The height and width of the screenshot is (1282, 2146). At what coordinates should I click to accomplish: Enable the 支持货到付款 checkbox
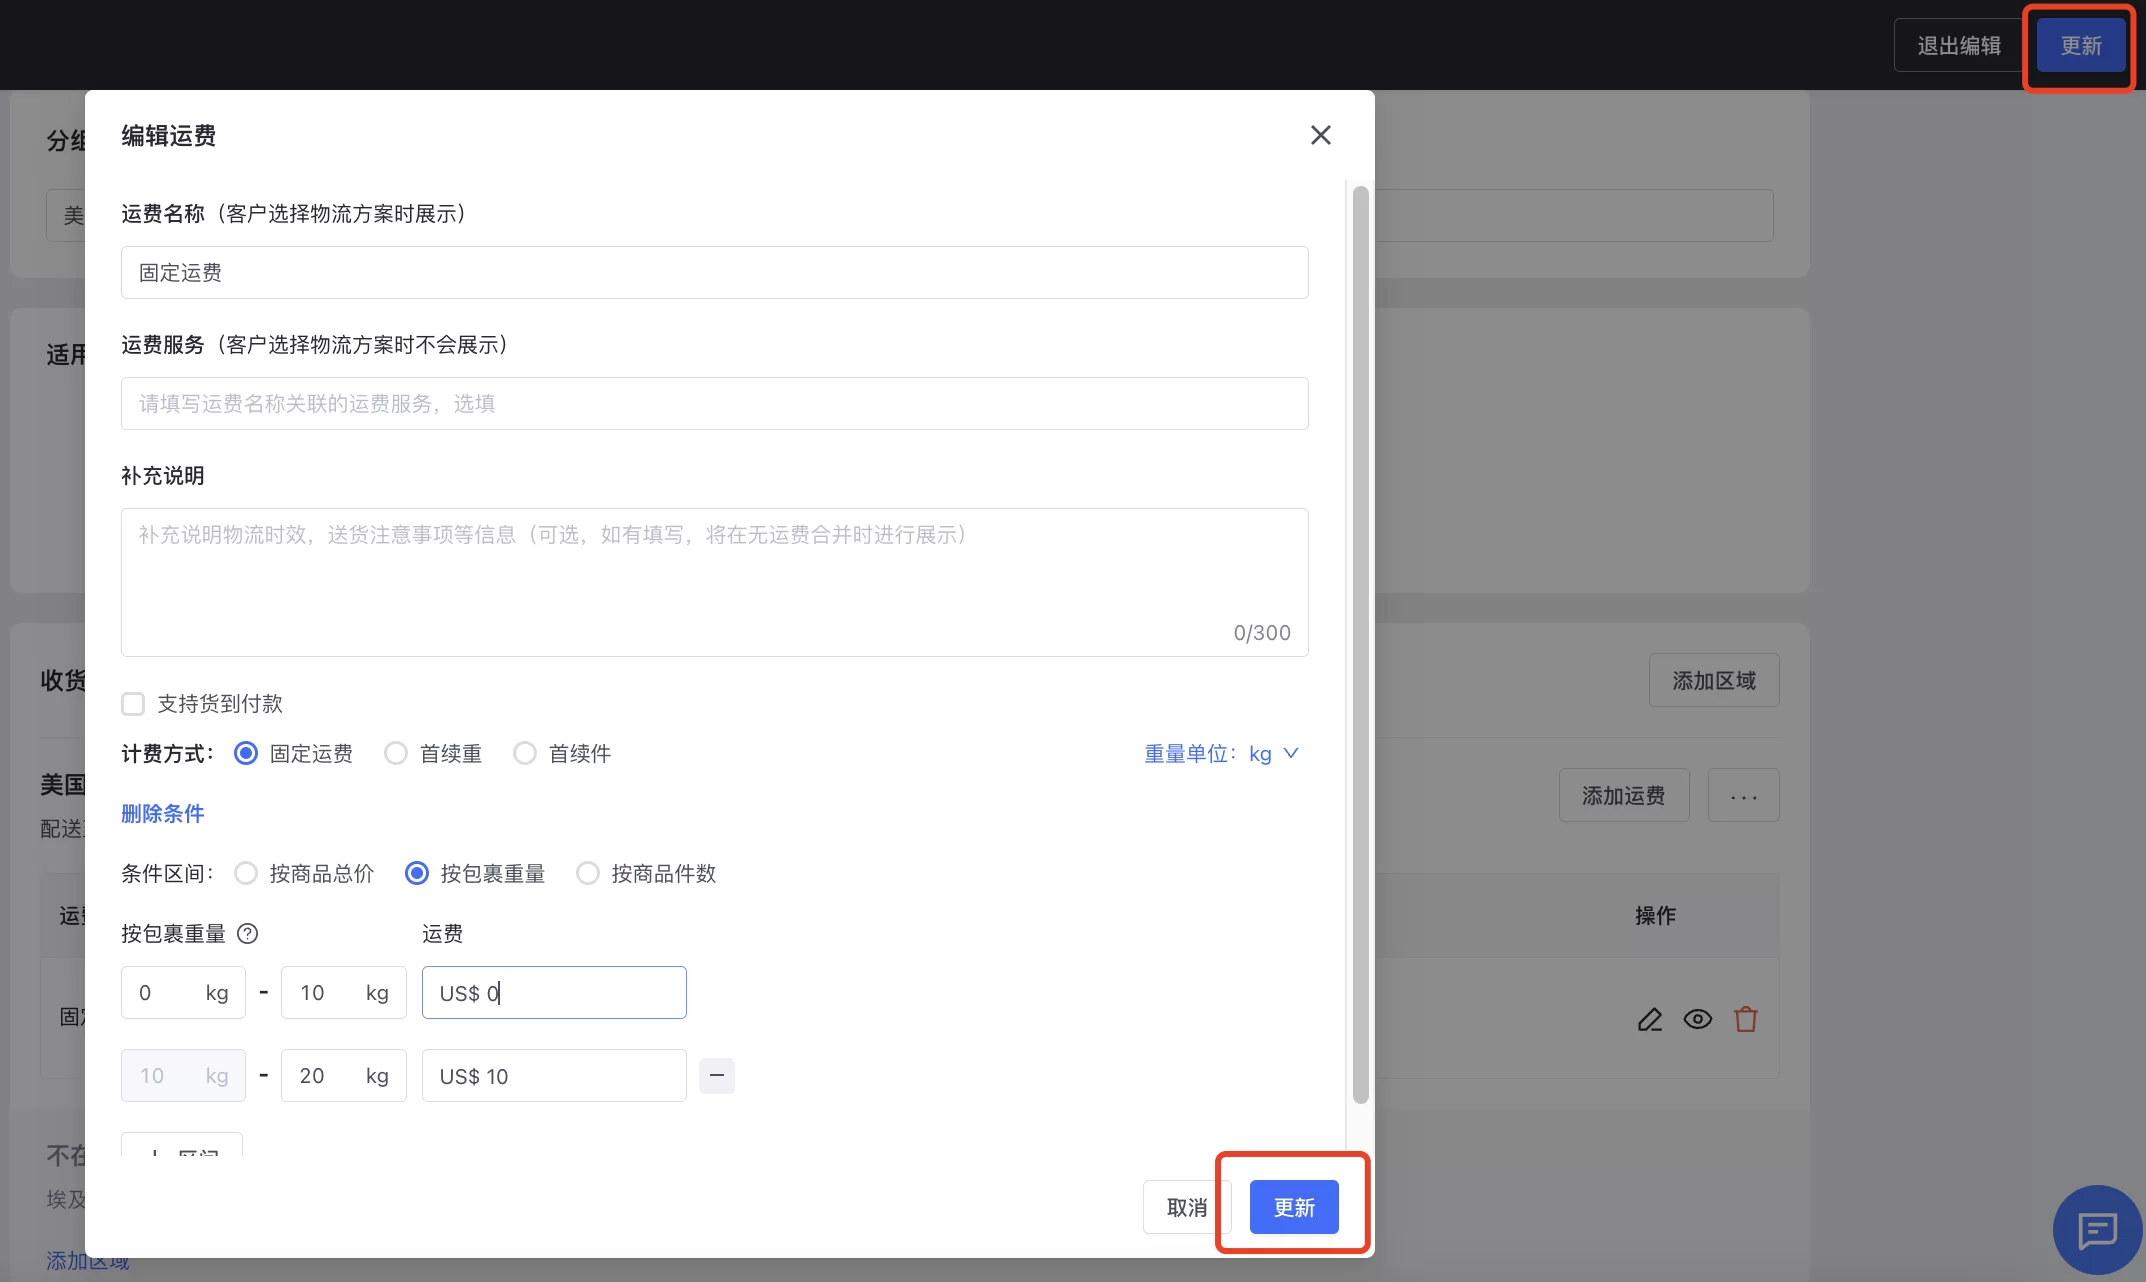[x=133, y=703]
